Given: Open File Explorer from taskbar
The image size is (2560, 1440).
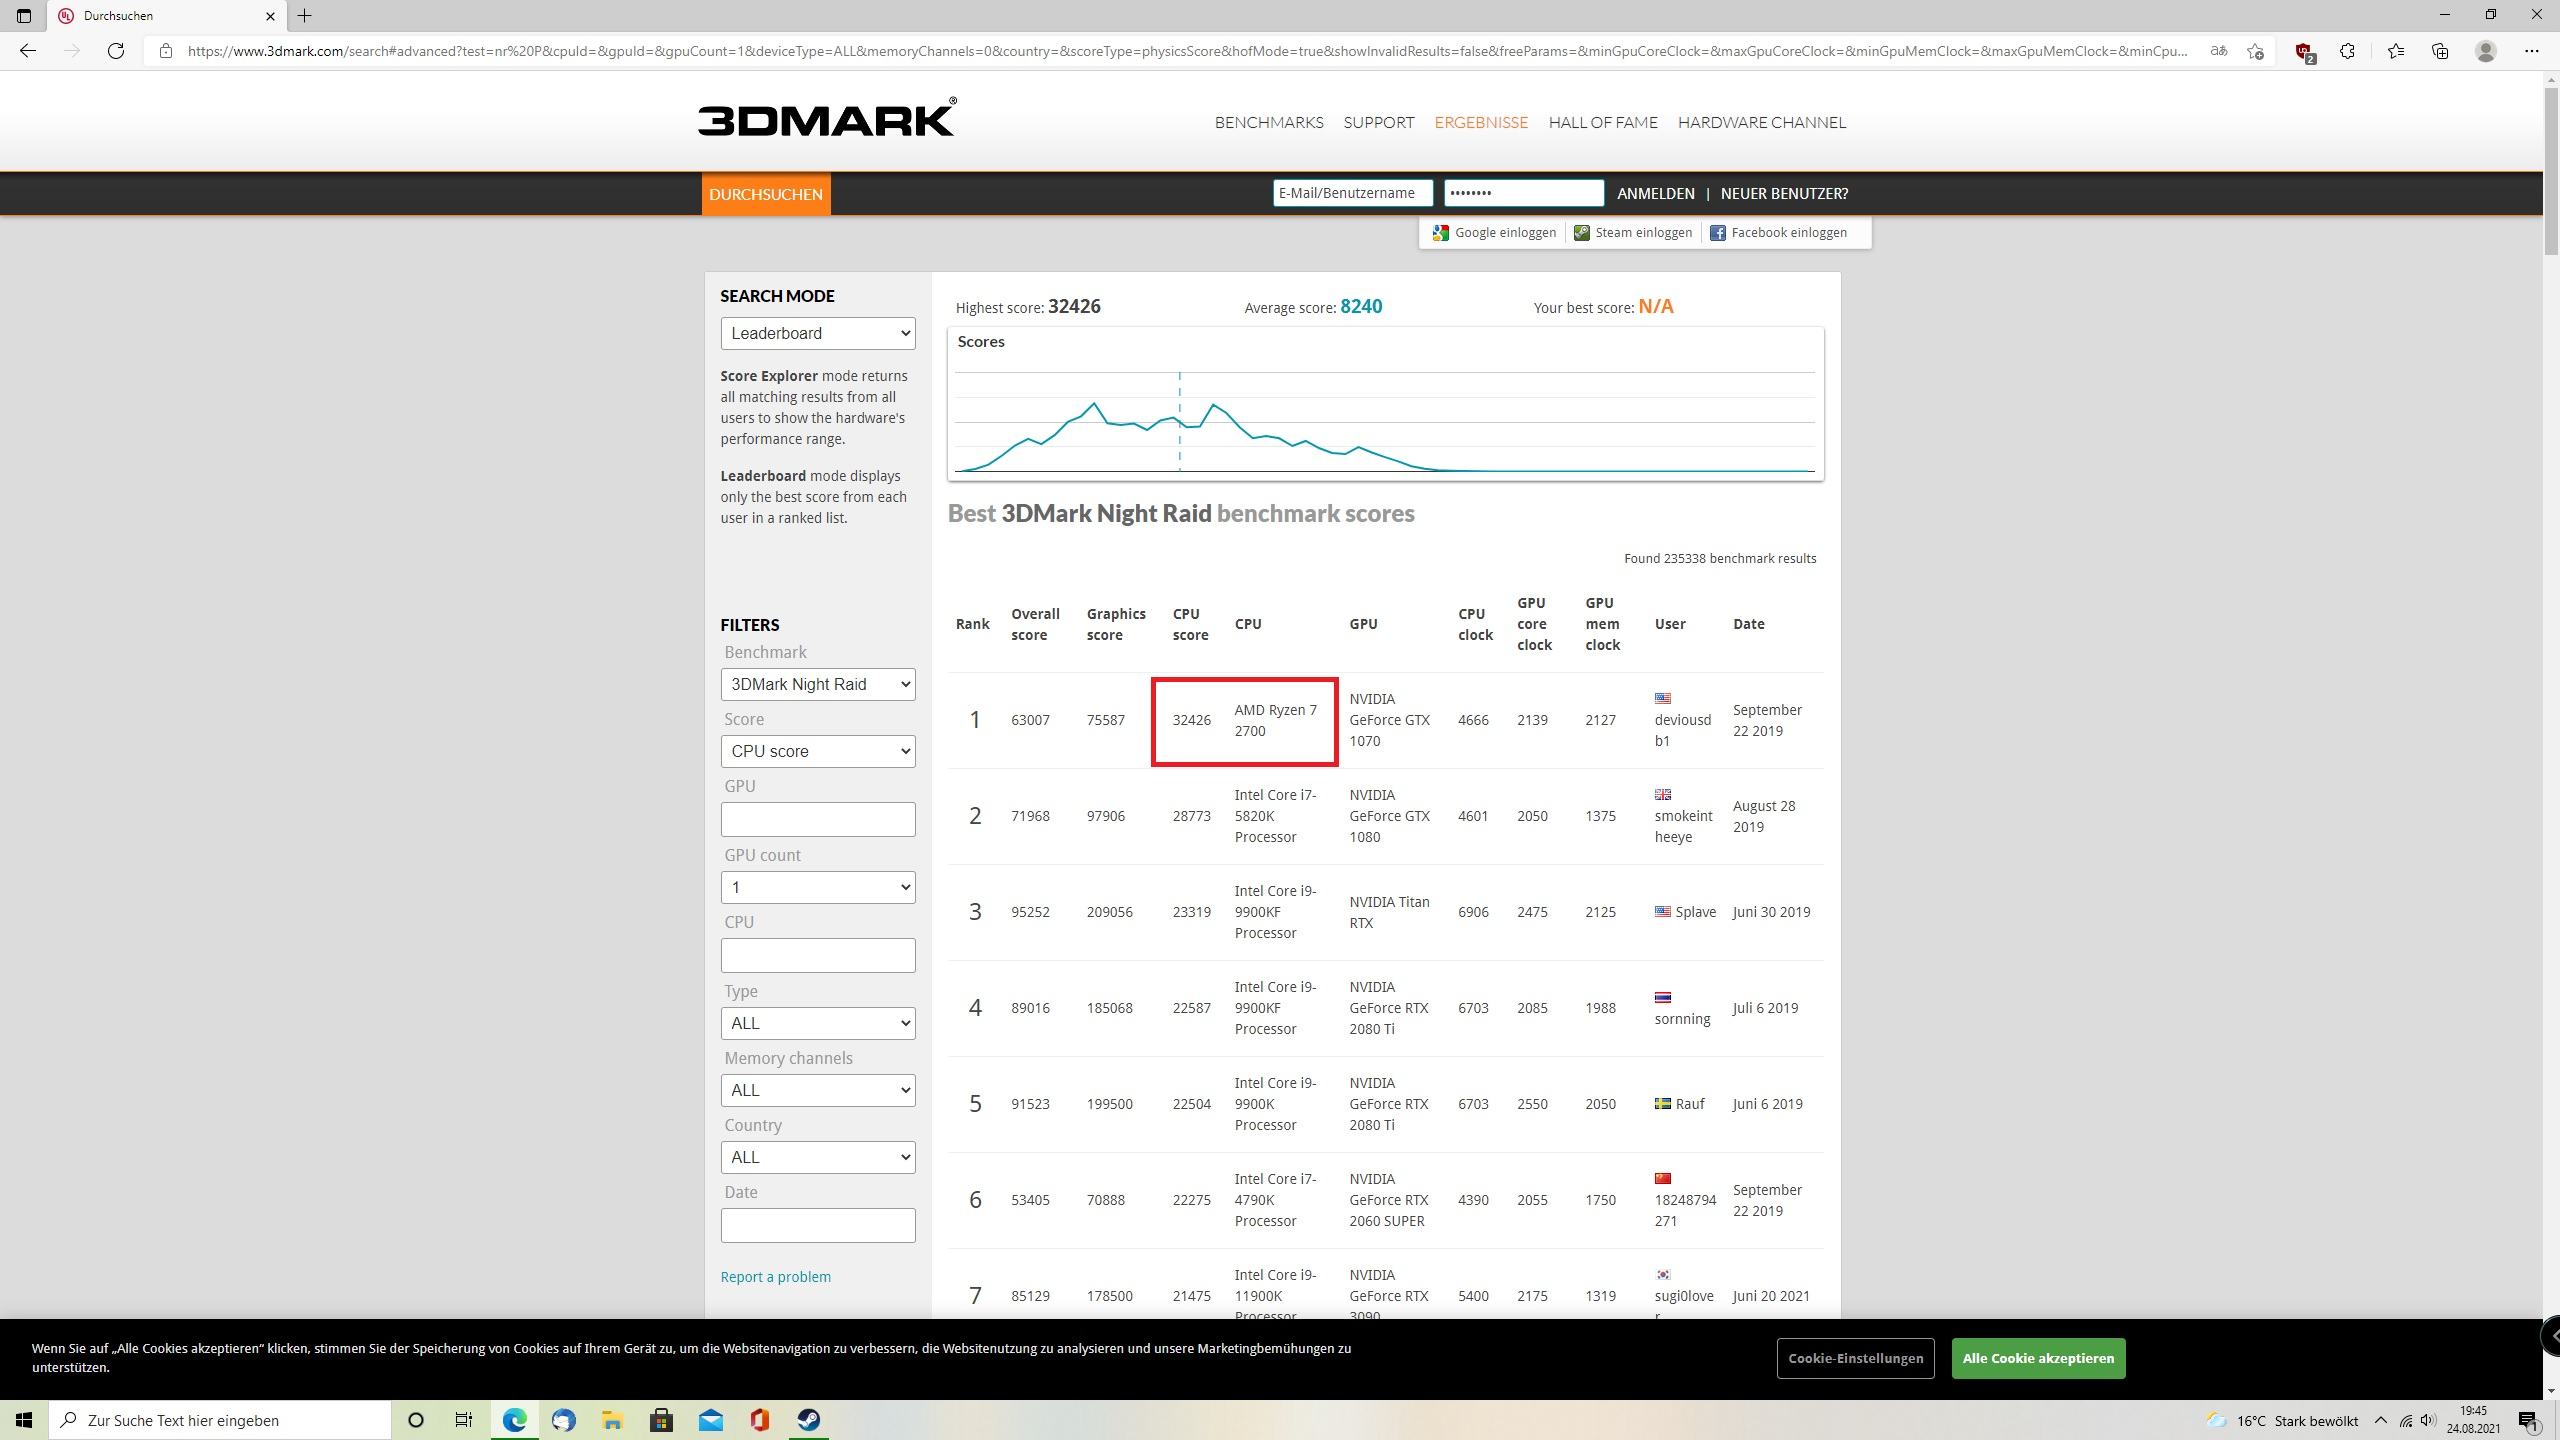Looking at the screenshot, I should pyautogui.click(x=612, y=1420).
